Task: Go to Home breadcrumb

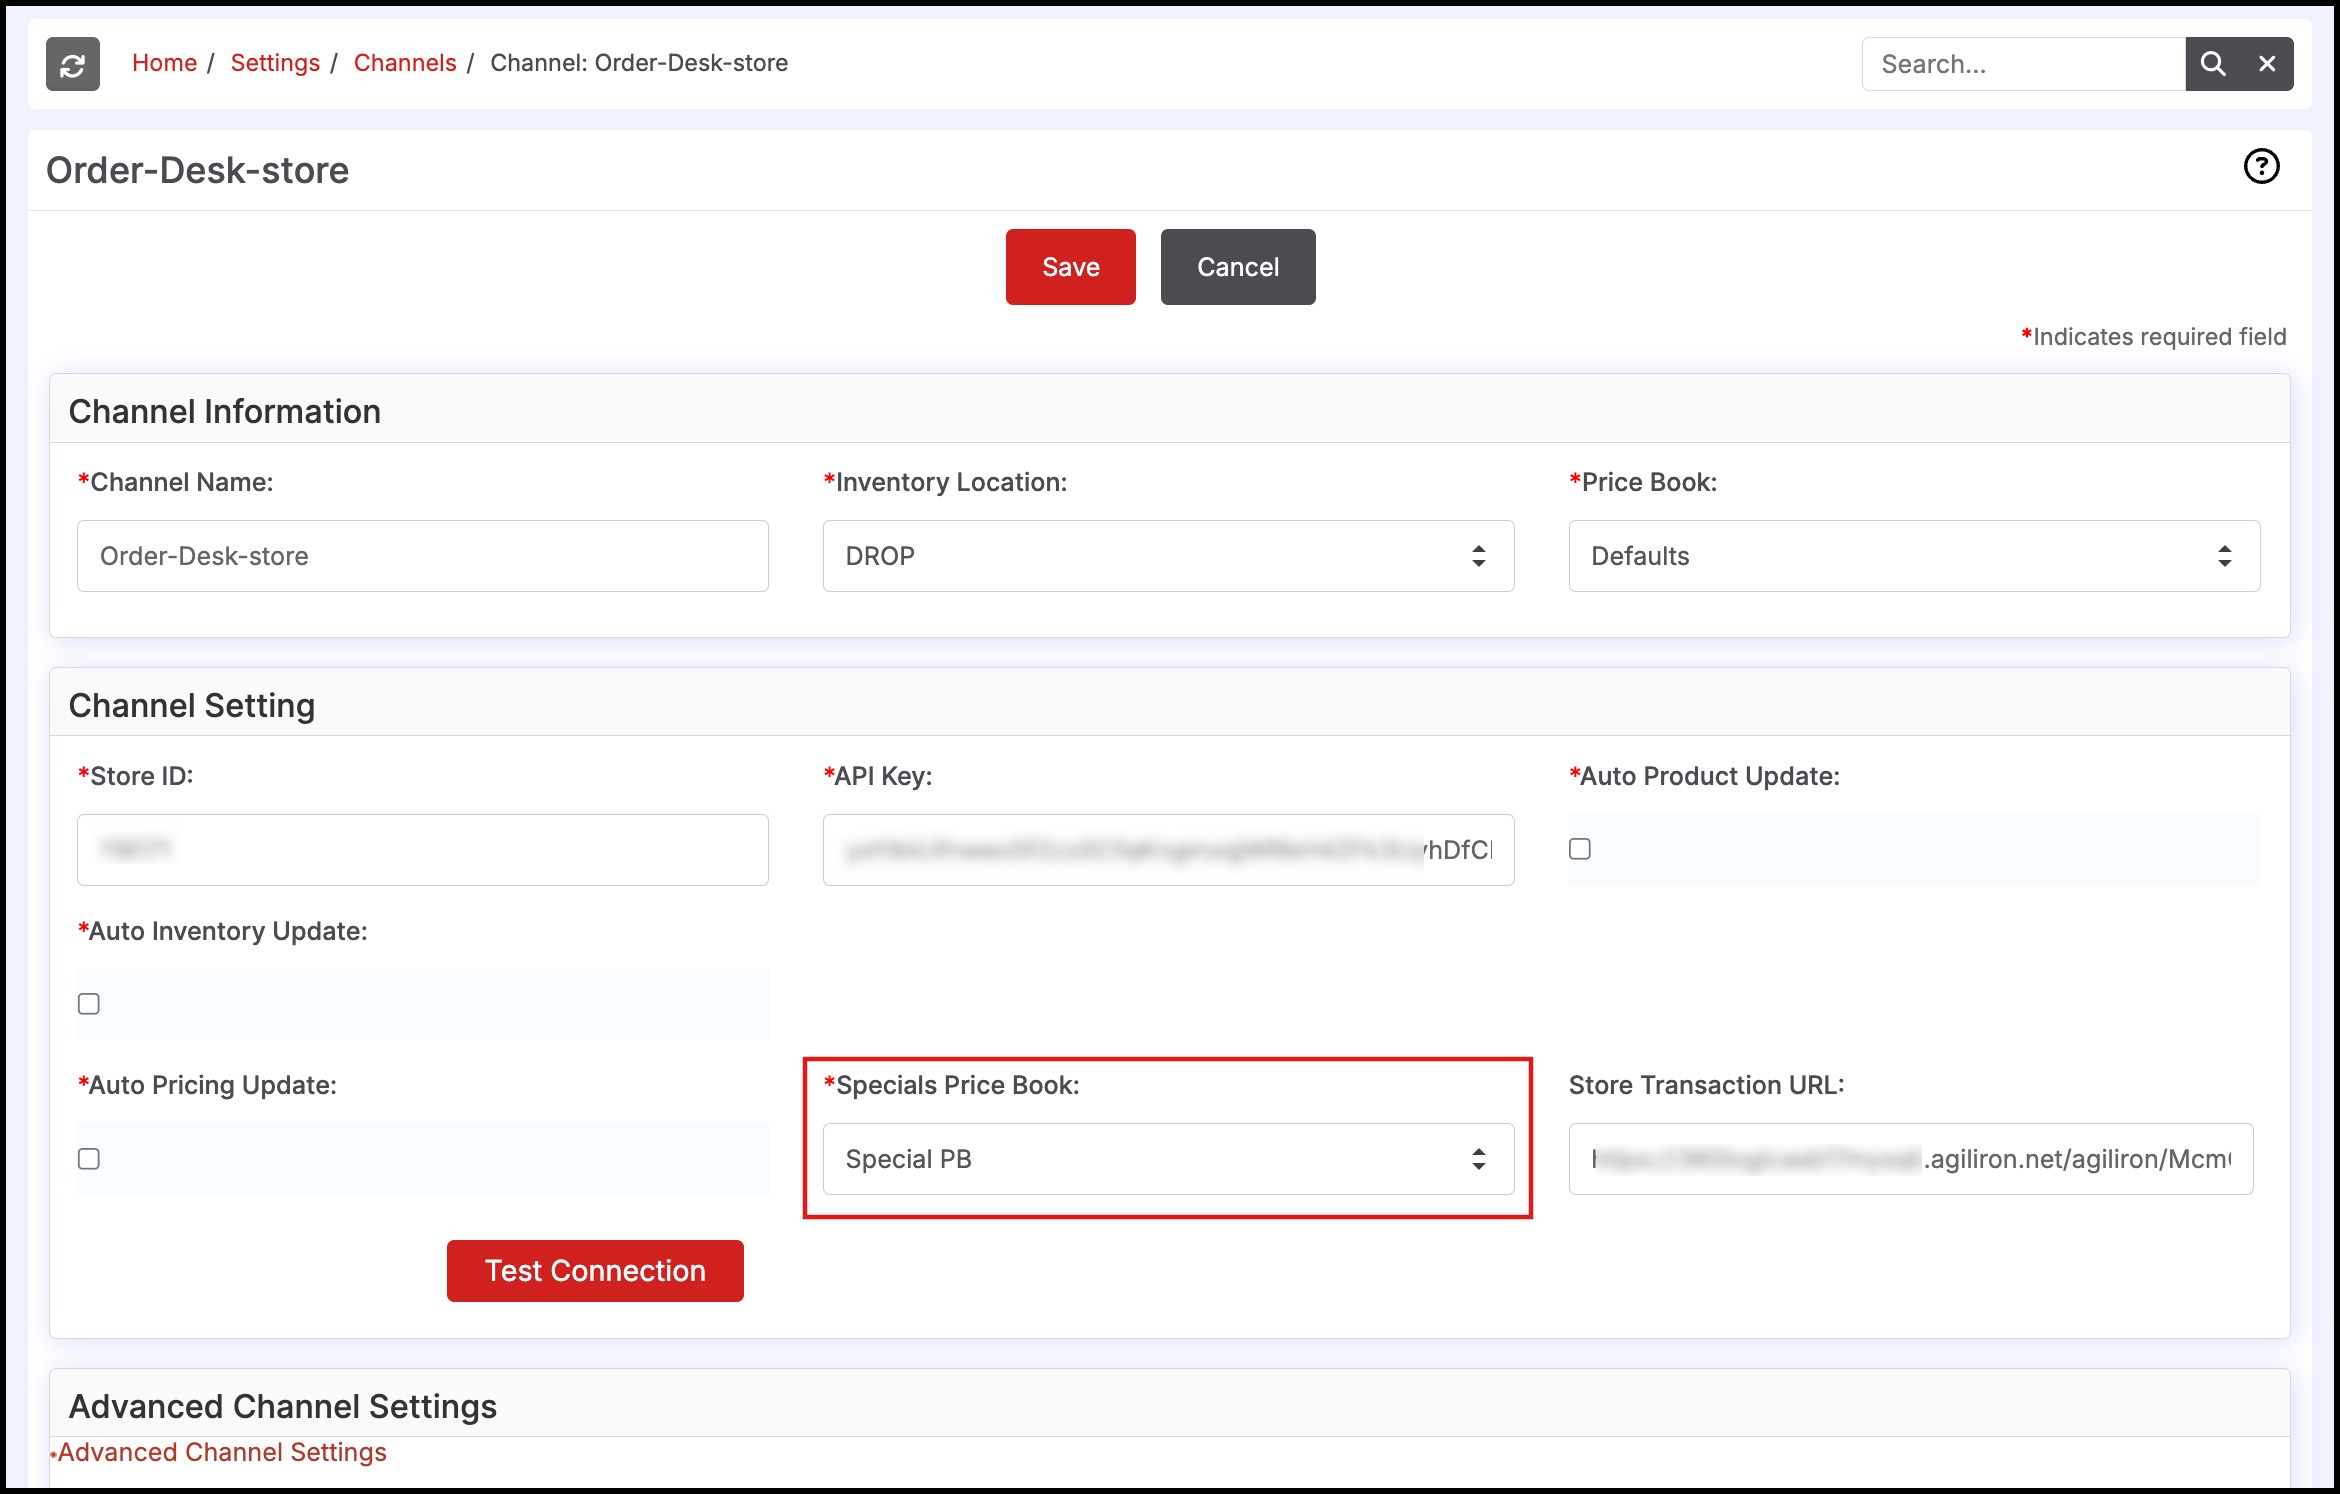Action: (x=164, y=63)
